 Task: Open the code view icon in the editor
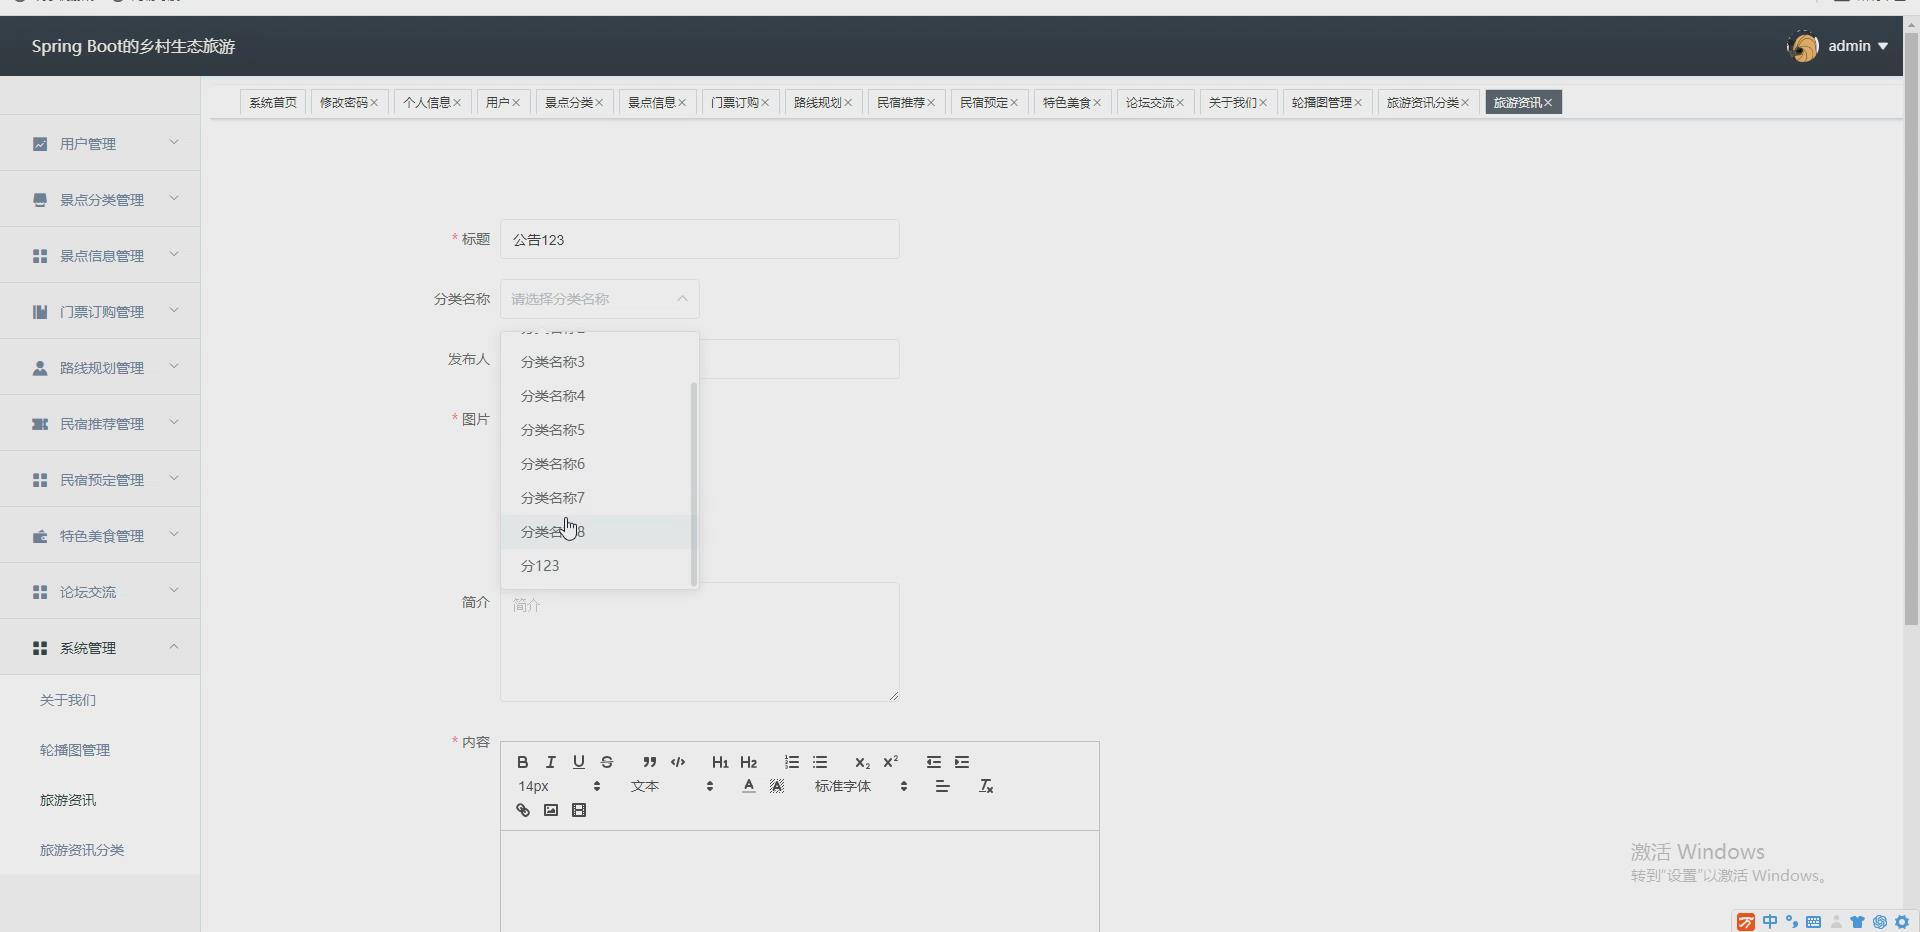(x=678, y=762)
